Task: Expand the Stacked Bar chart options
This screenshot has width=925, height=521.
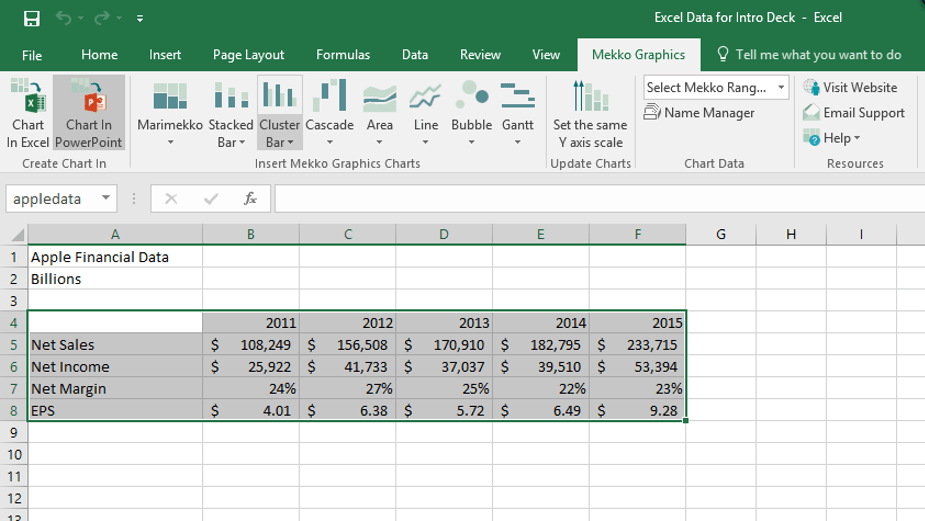Action: (232, 141)
